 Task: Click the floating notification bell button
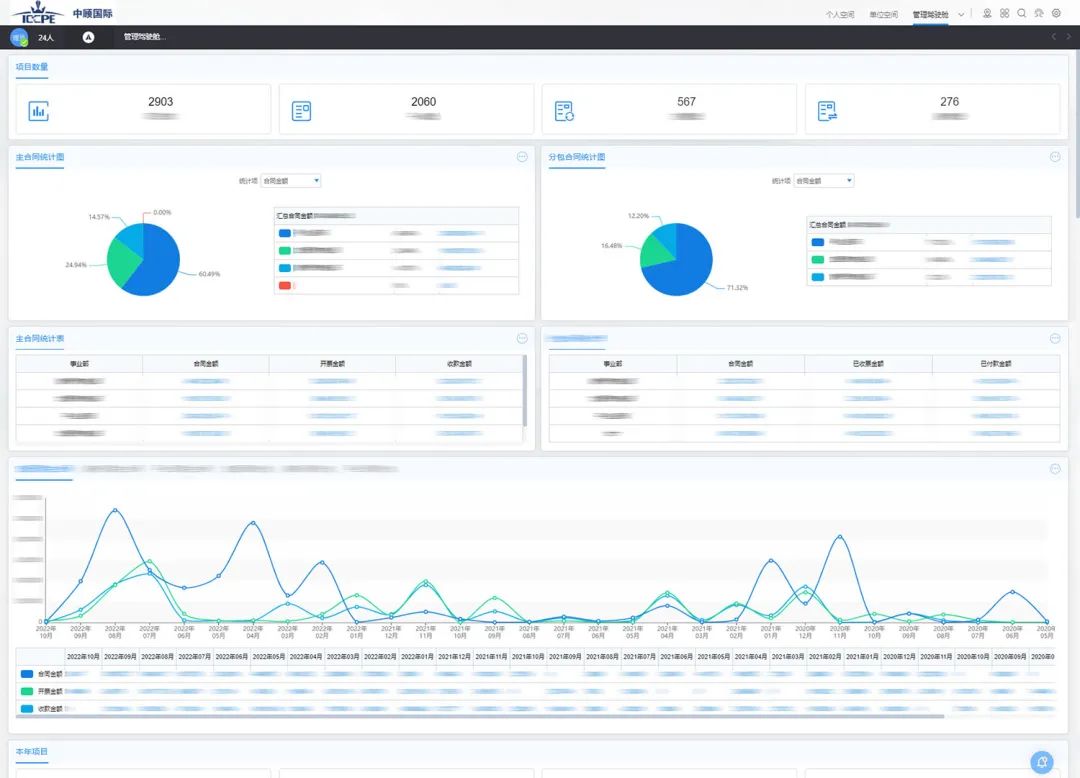pyautogui.click(x=1042, y=762)
